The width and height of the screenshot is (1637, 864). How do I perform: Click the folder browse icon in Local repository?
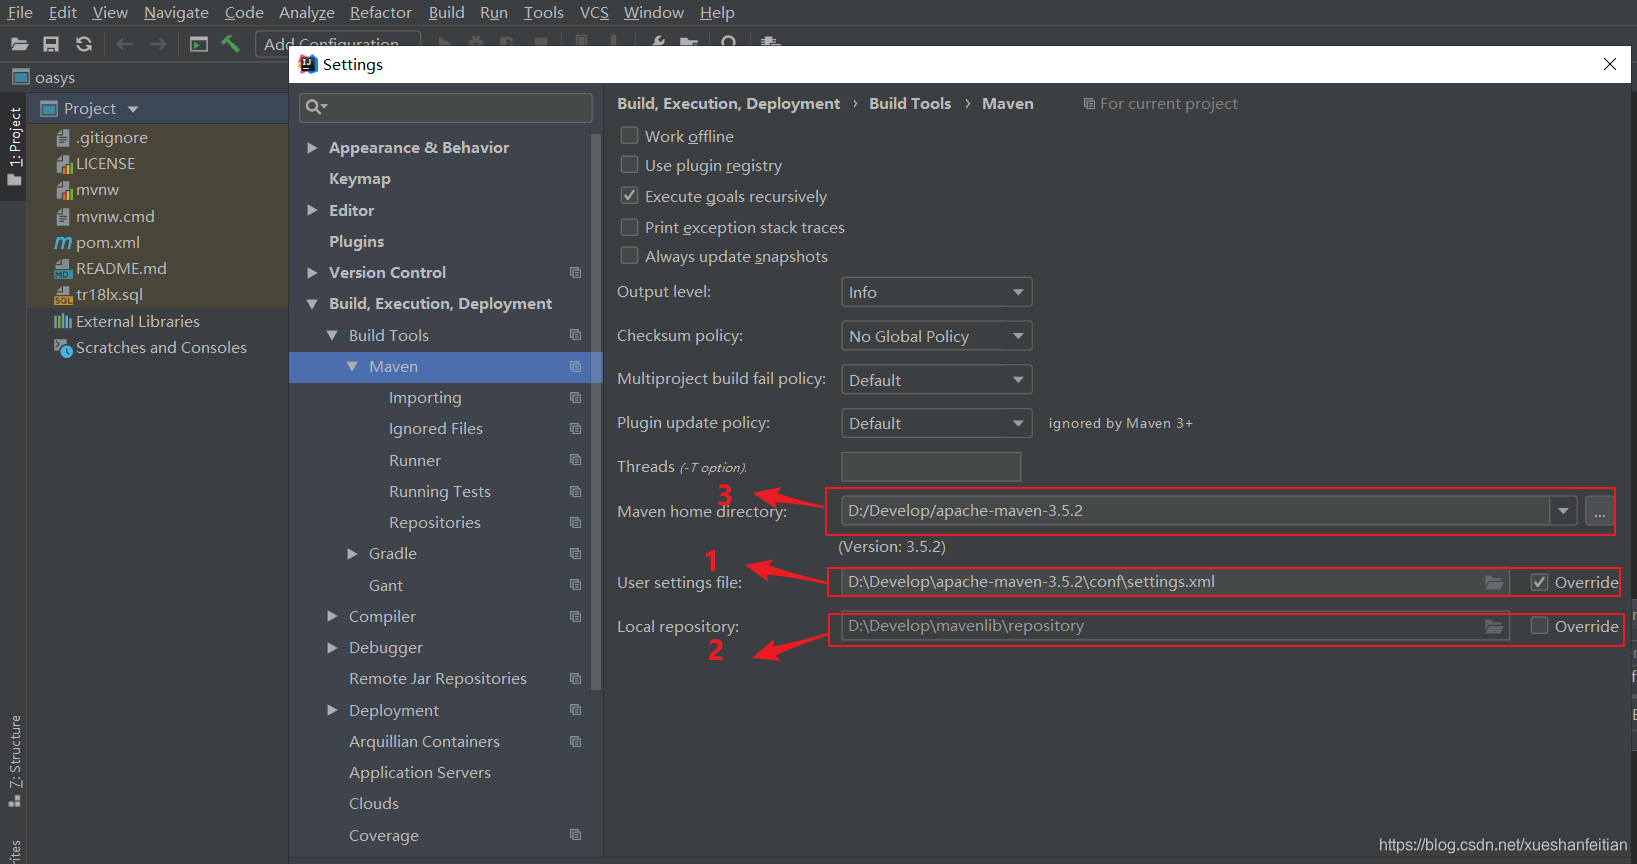pos(1494,626)
